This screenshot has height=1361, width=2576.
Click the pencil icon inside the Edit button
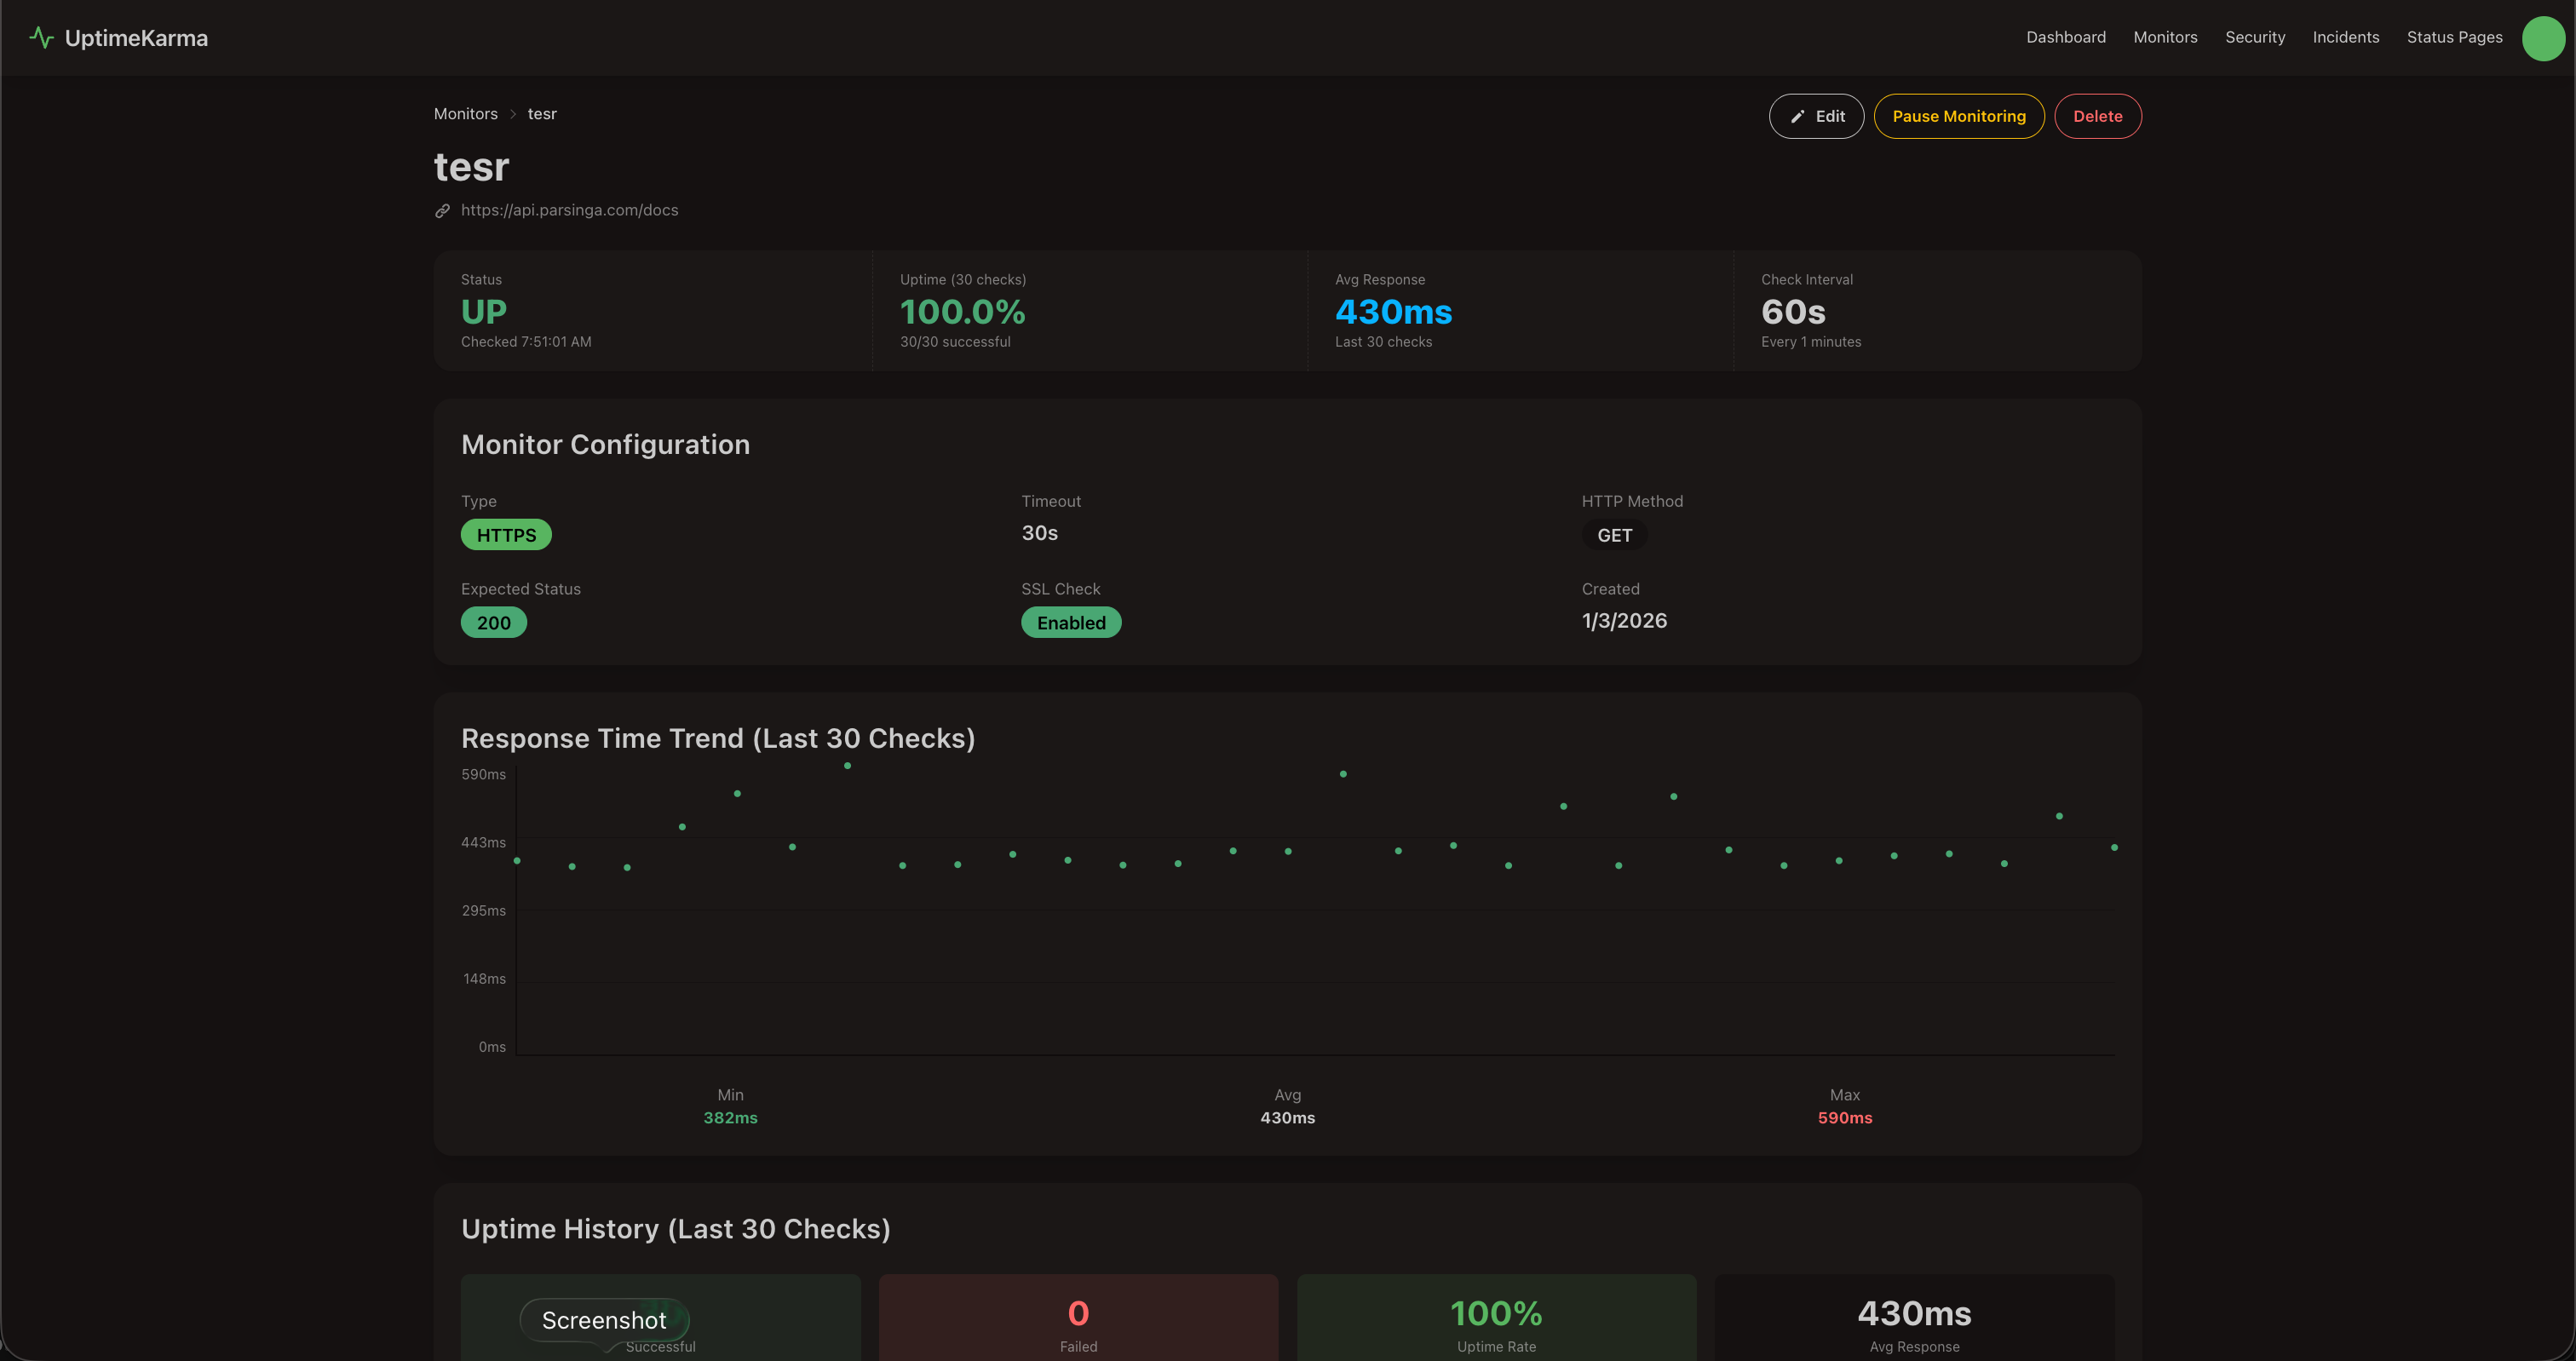point(1797,116)
